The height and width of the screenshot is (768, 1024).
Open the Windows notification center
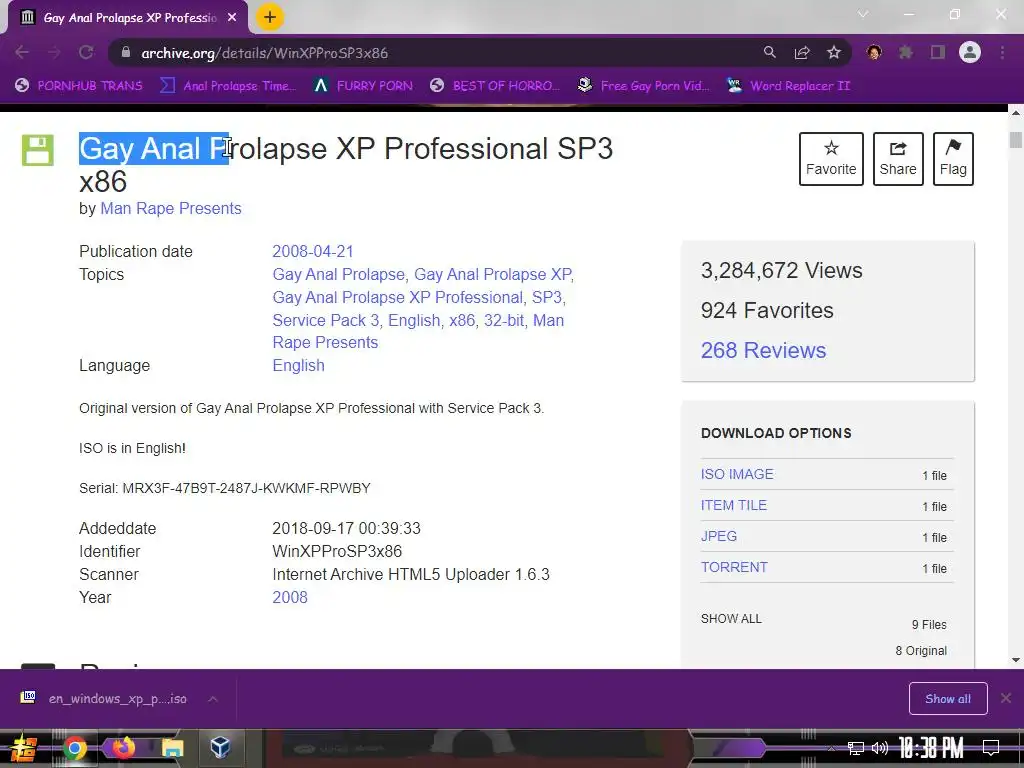(991, 748)
